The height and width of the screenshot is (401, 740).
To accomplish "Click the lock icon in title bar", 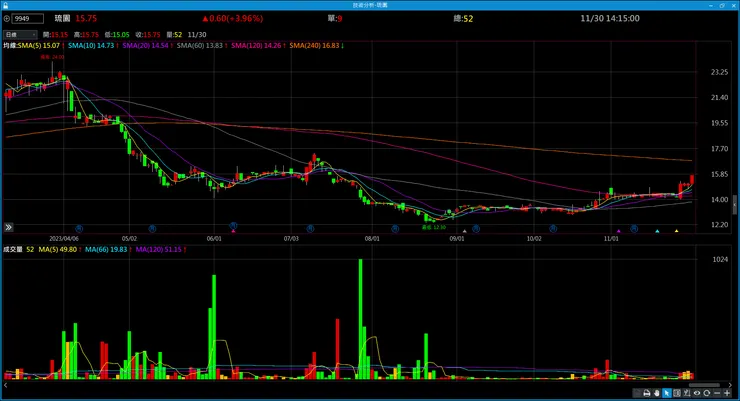I will pos(5,5).
